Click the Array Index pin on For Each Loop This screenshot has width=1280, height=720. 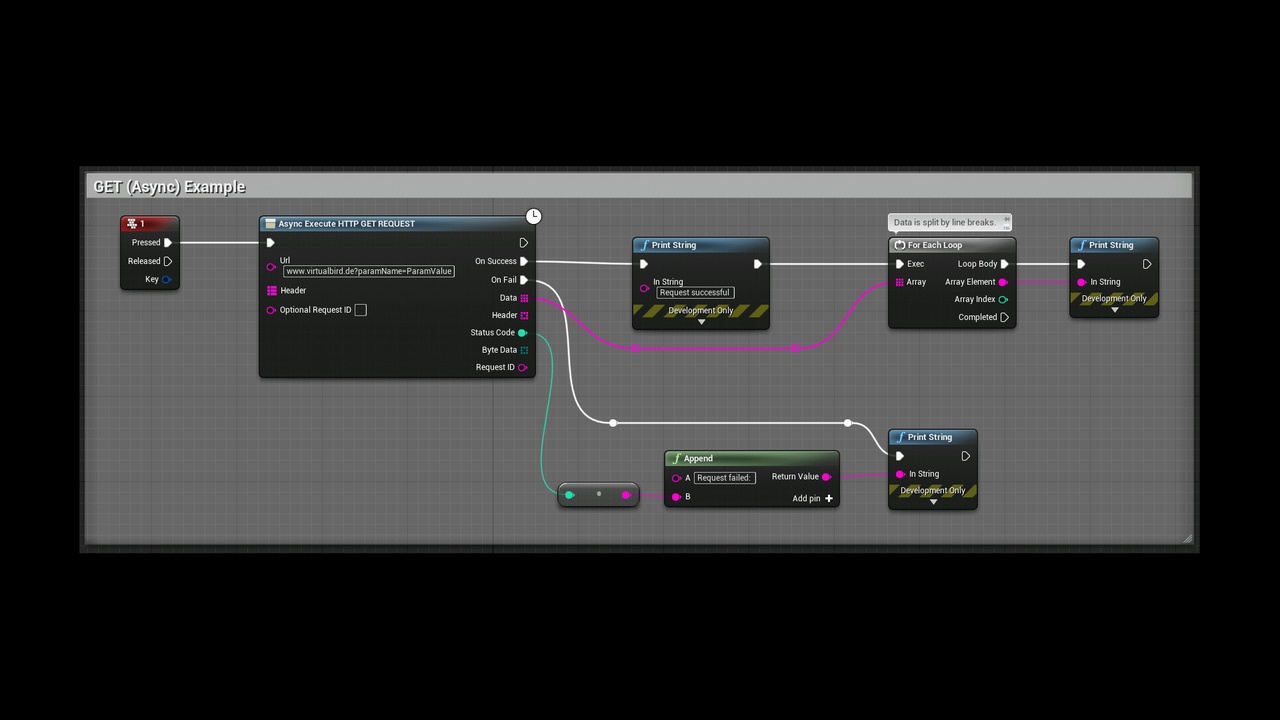[x=1003, y=299]
